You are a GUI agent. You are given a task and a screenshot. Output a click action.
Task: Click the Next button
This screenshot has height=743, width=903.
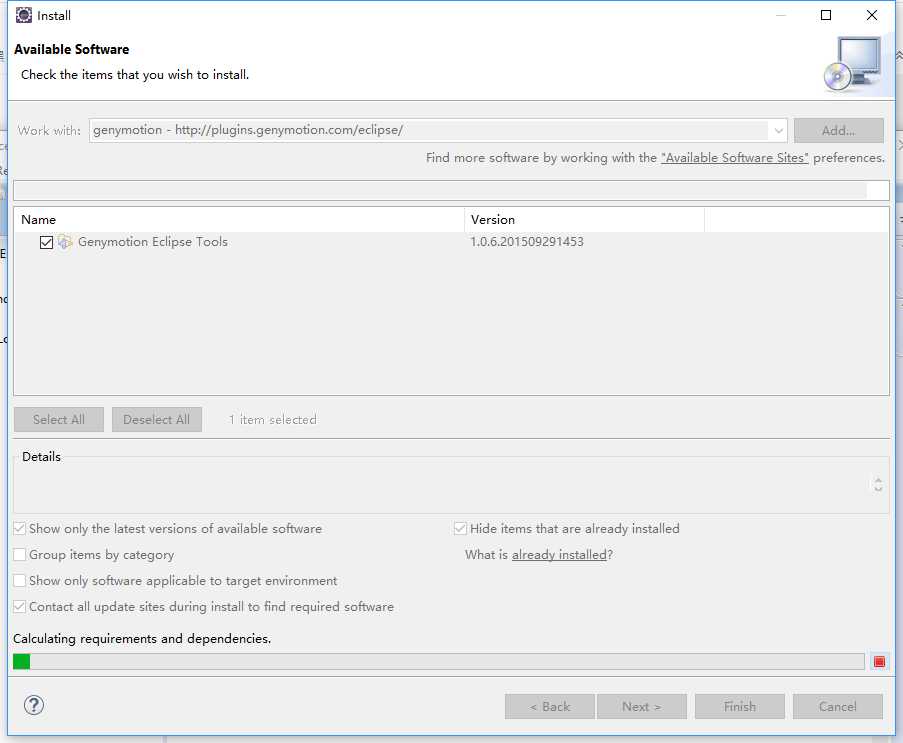[x=642, y=707]
